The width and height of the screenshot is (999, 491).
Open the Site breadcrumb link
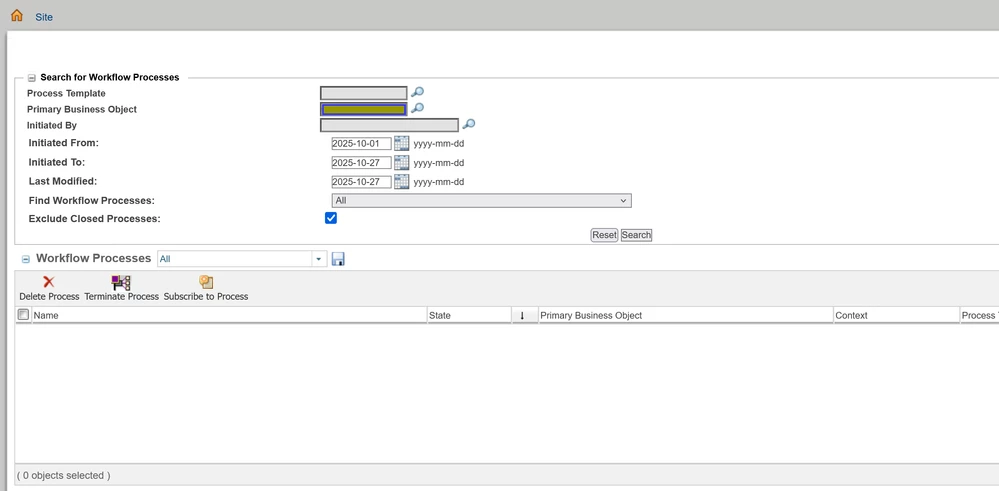44,17
